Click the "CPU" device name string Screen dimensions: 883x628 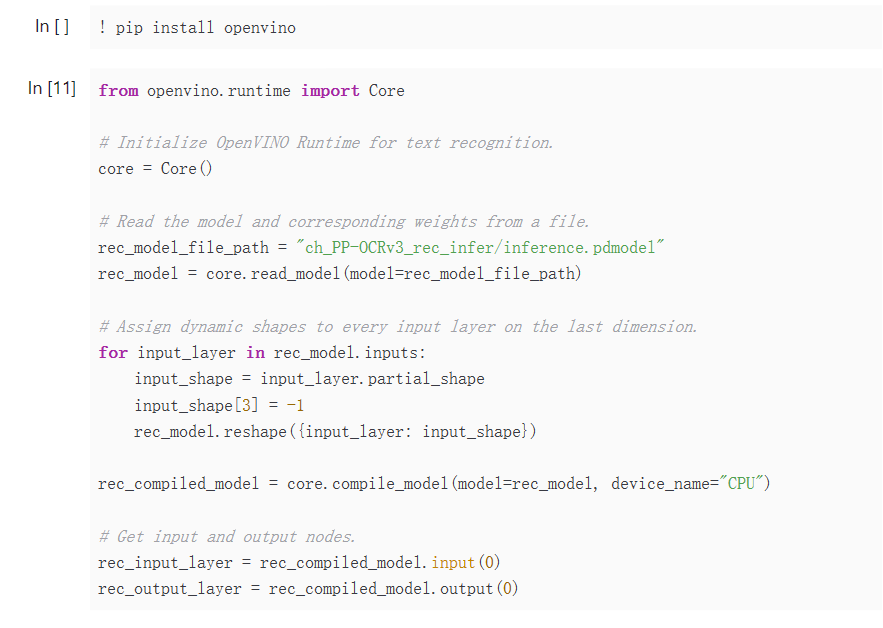pyautogui.click(x=741, y=483)
